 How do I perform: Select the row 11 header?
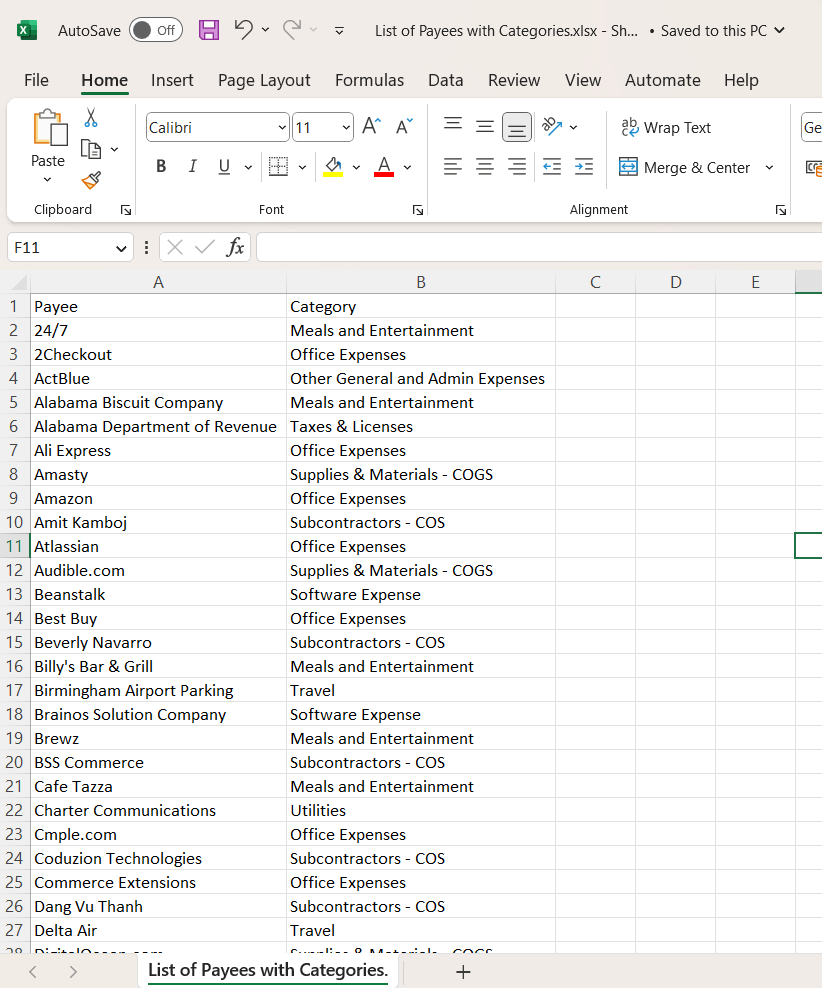(x=14, y=546)
